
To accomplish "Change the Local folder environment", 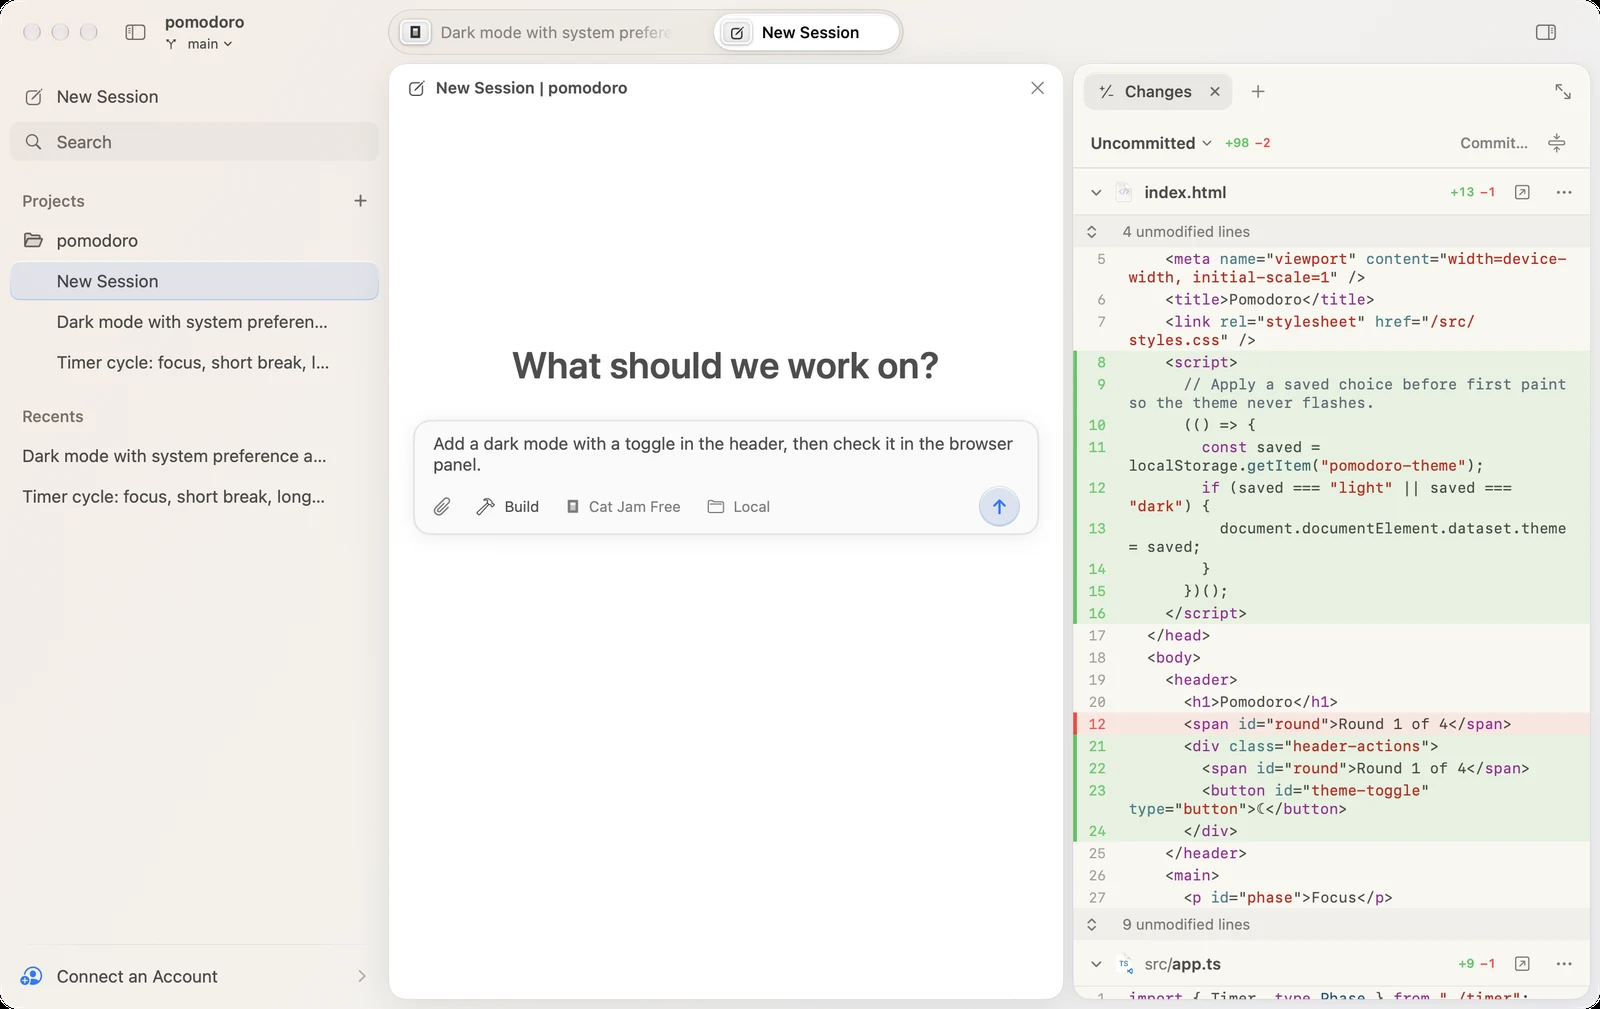I will 739,507.
